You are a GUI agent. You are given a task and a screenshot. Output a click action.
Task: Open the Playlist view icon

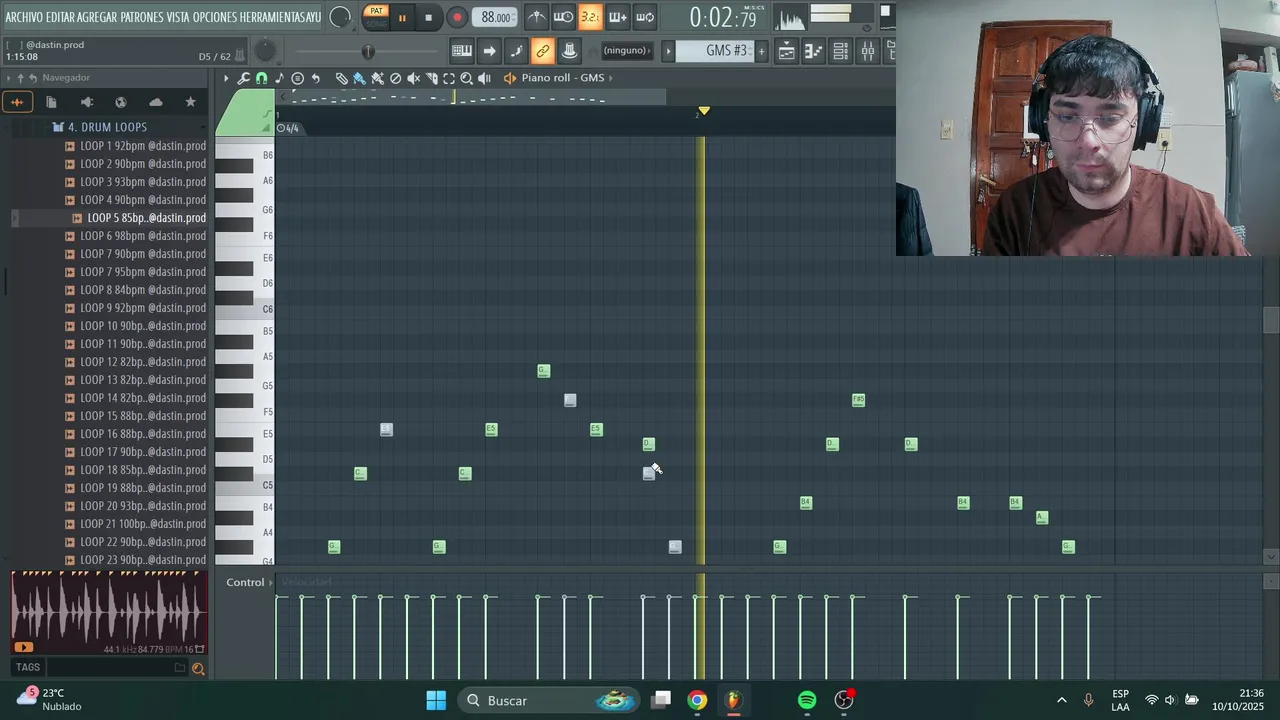click(x=787, y=51)
